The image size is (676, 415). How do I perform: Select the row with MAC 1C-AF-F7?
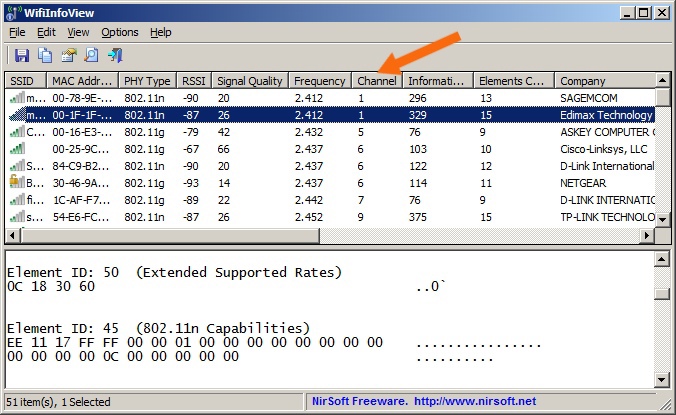330,200
